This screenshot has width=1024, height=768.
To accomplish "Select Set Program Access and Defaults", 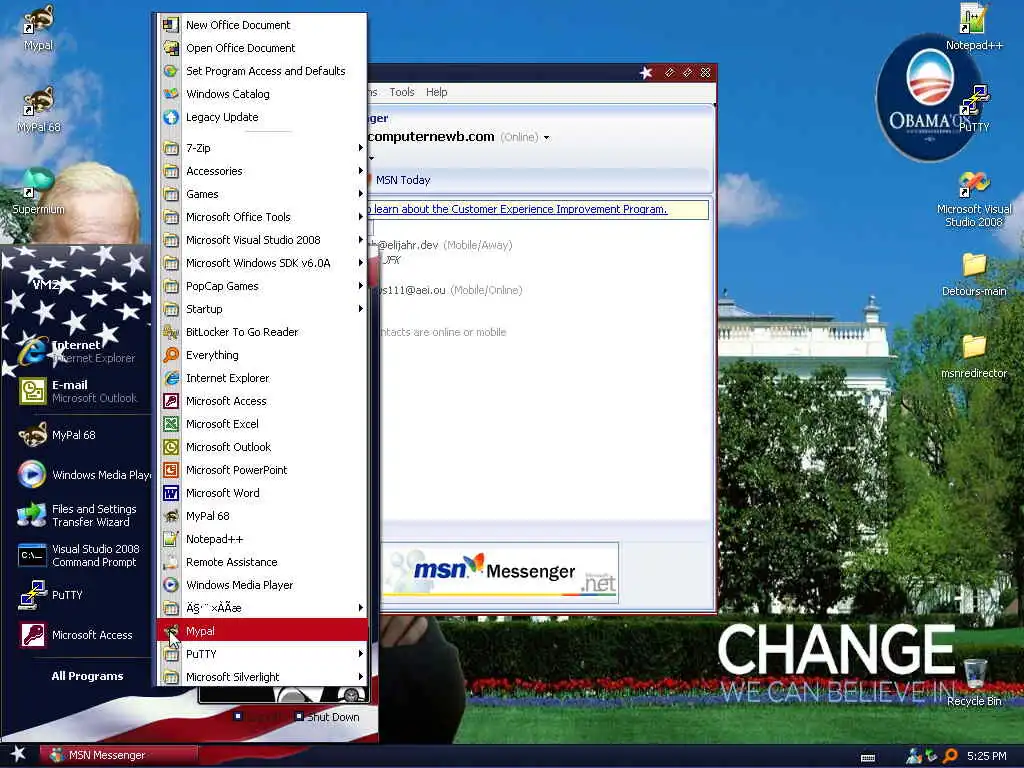I will [263, 71].
